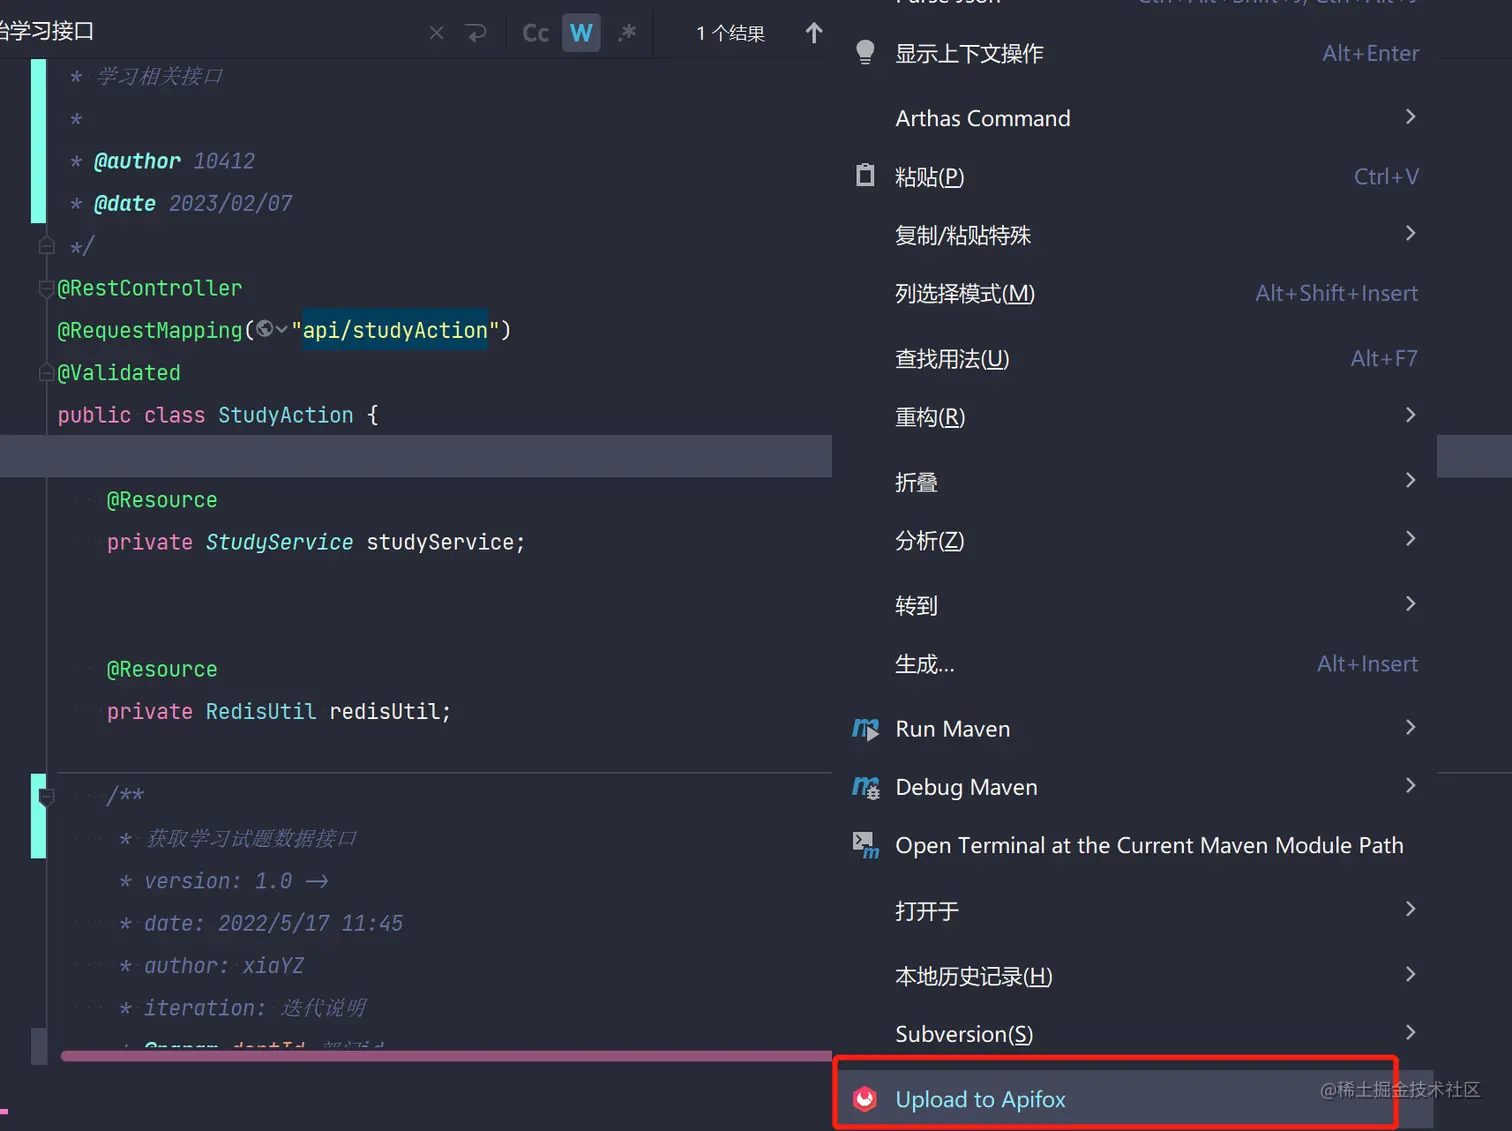
Task: Go to previous search occurrence arrow
Action: click(814, 33)
